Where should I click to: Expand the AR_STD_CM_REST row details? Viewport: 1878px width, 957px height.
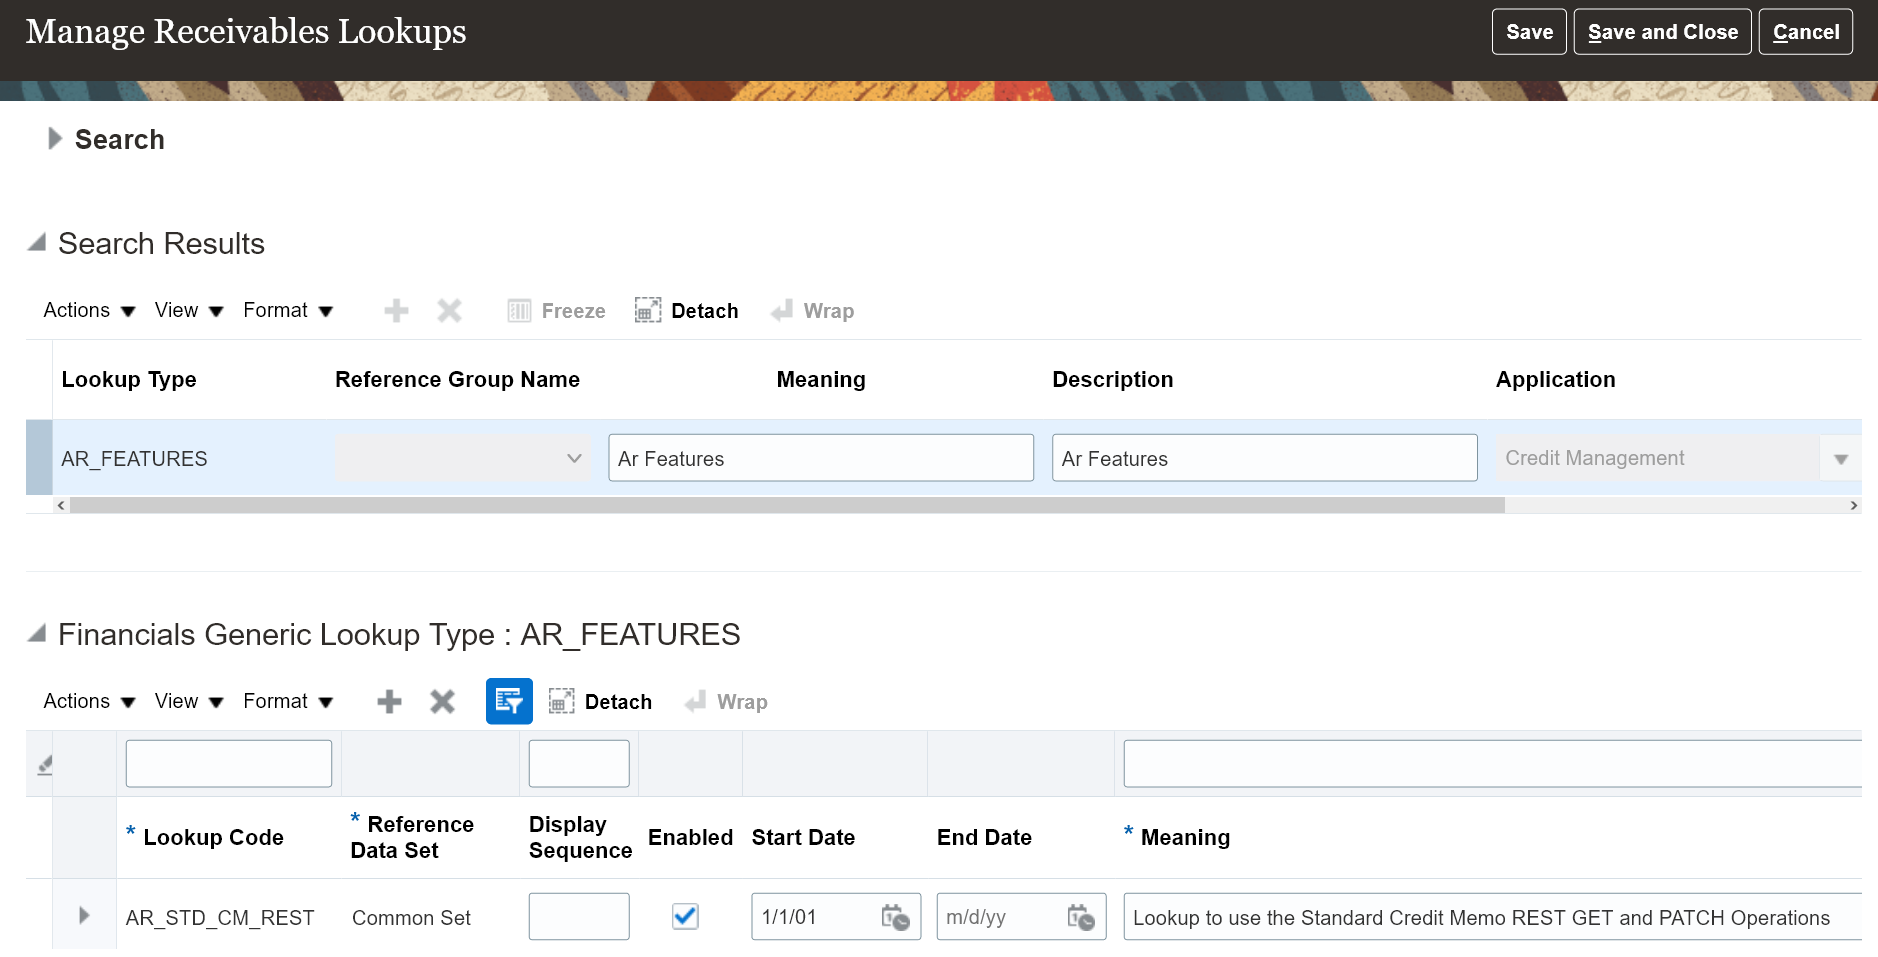tap(84, 916)
